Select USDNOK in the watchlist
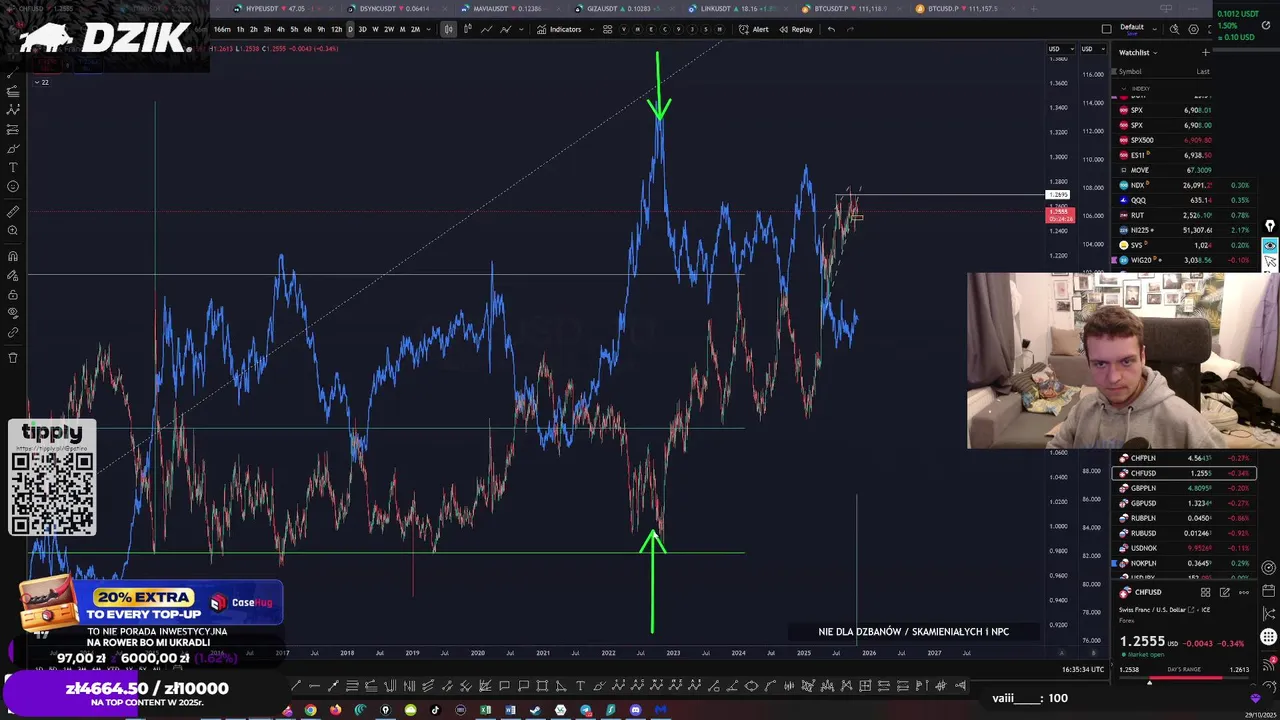1280x720 pixels. point(1183,548)
